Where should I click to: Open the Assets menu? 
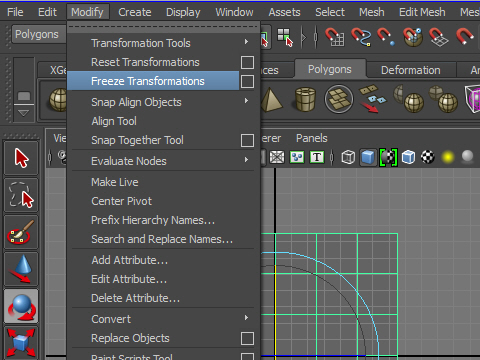coord(284,12)
